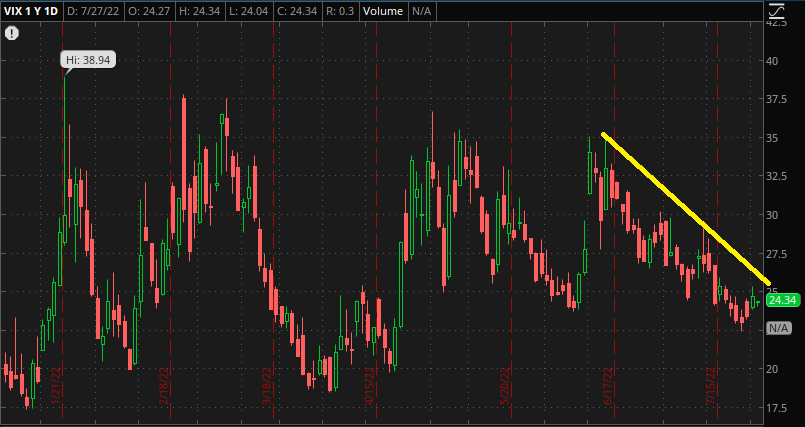
Task: Click the L: 24.04 low value
Action: tap(248, 11)
